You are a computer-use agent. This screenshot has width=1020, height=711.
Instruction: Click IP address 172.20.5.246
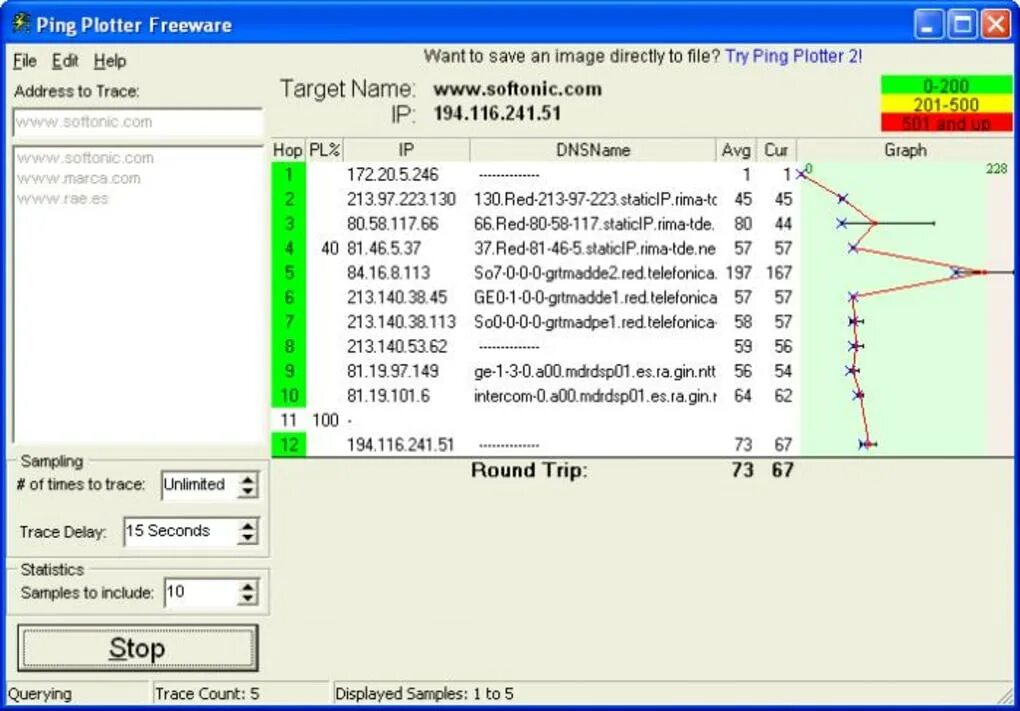point(392,174)
